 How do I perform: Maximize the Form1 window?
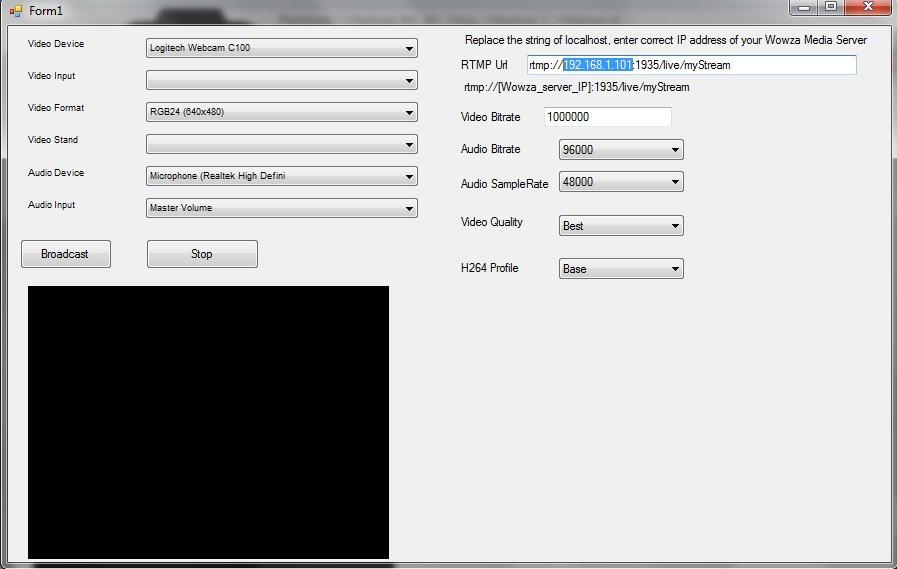click(x=831, y=7)
